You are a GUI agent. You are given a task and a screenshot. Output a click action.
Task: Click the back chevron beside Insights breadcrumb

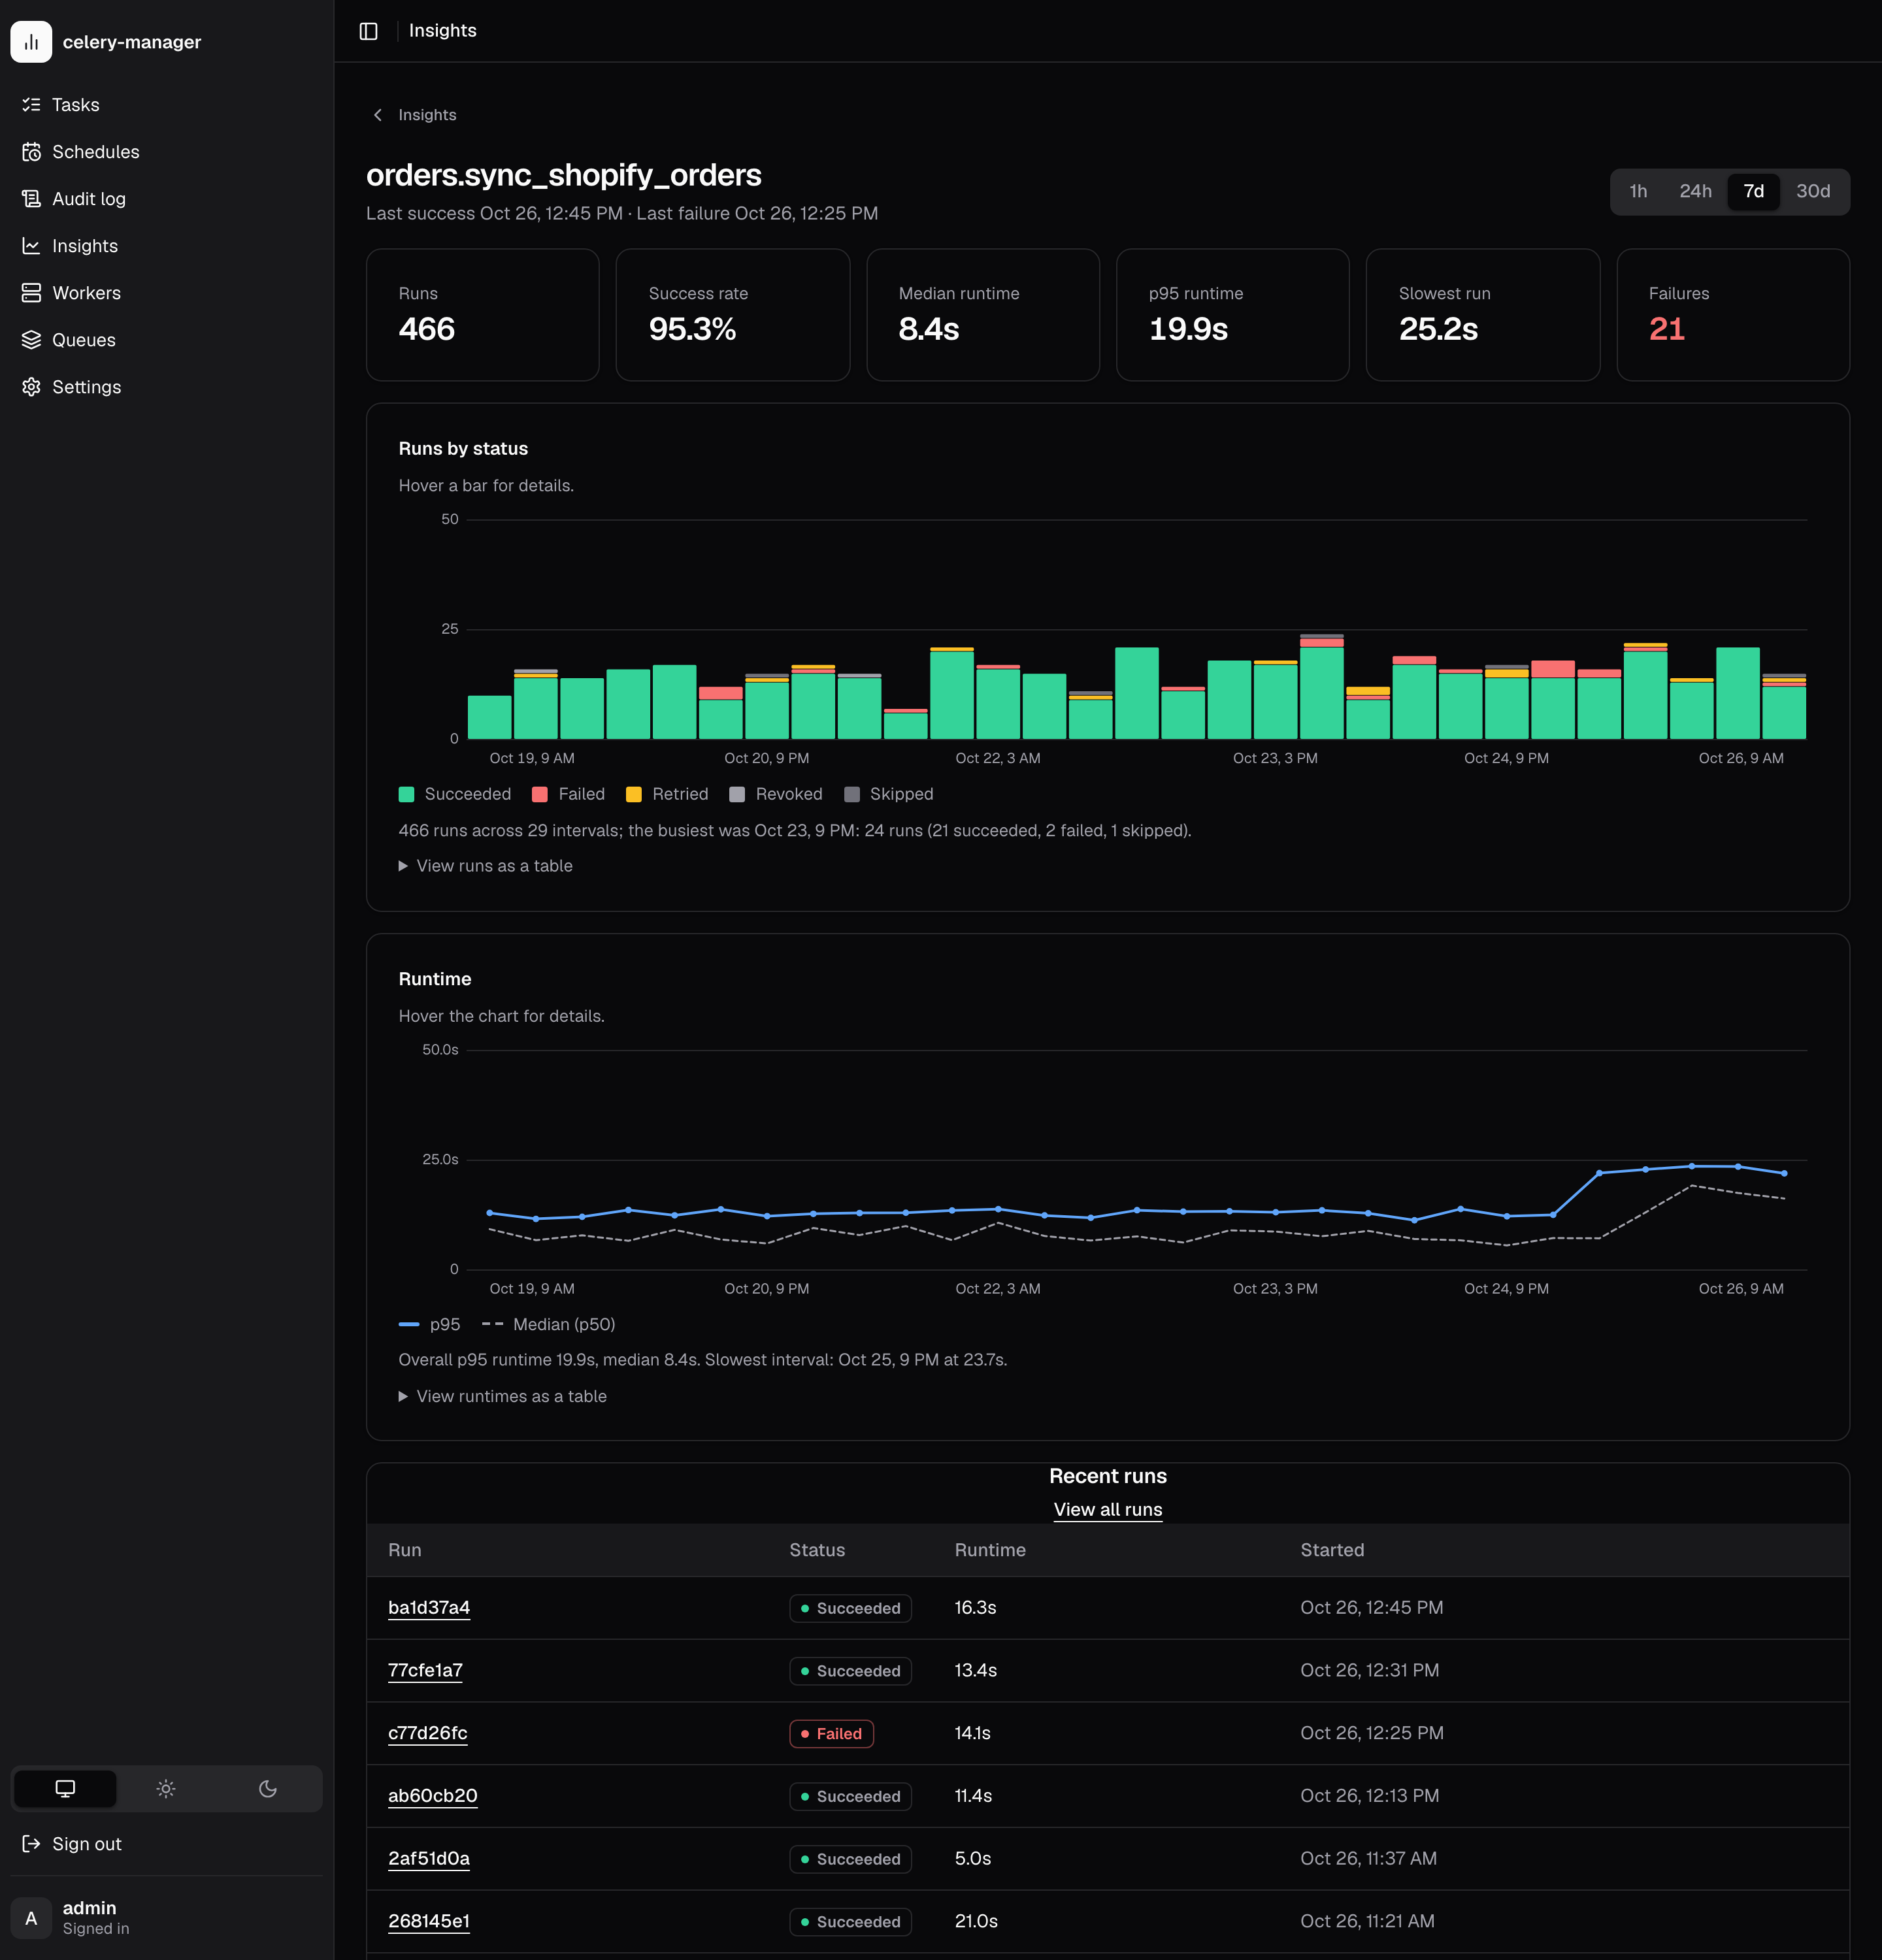(377, 115)
